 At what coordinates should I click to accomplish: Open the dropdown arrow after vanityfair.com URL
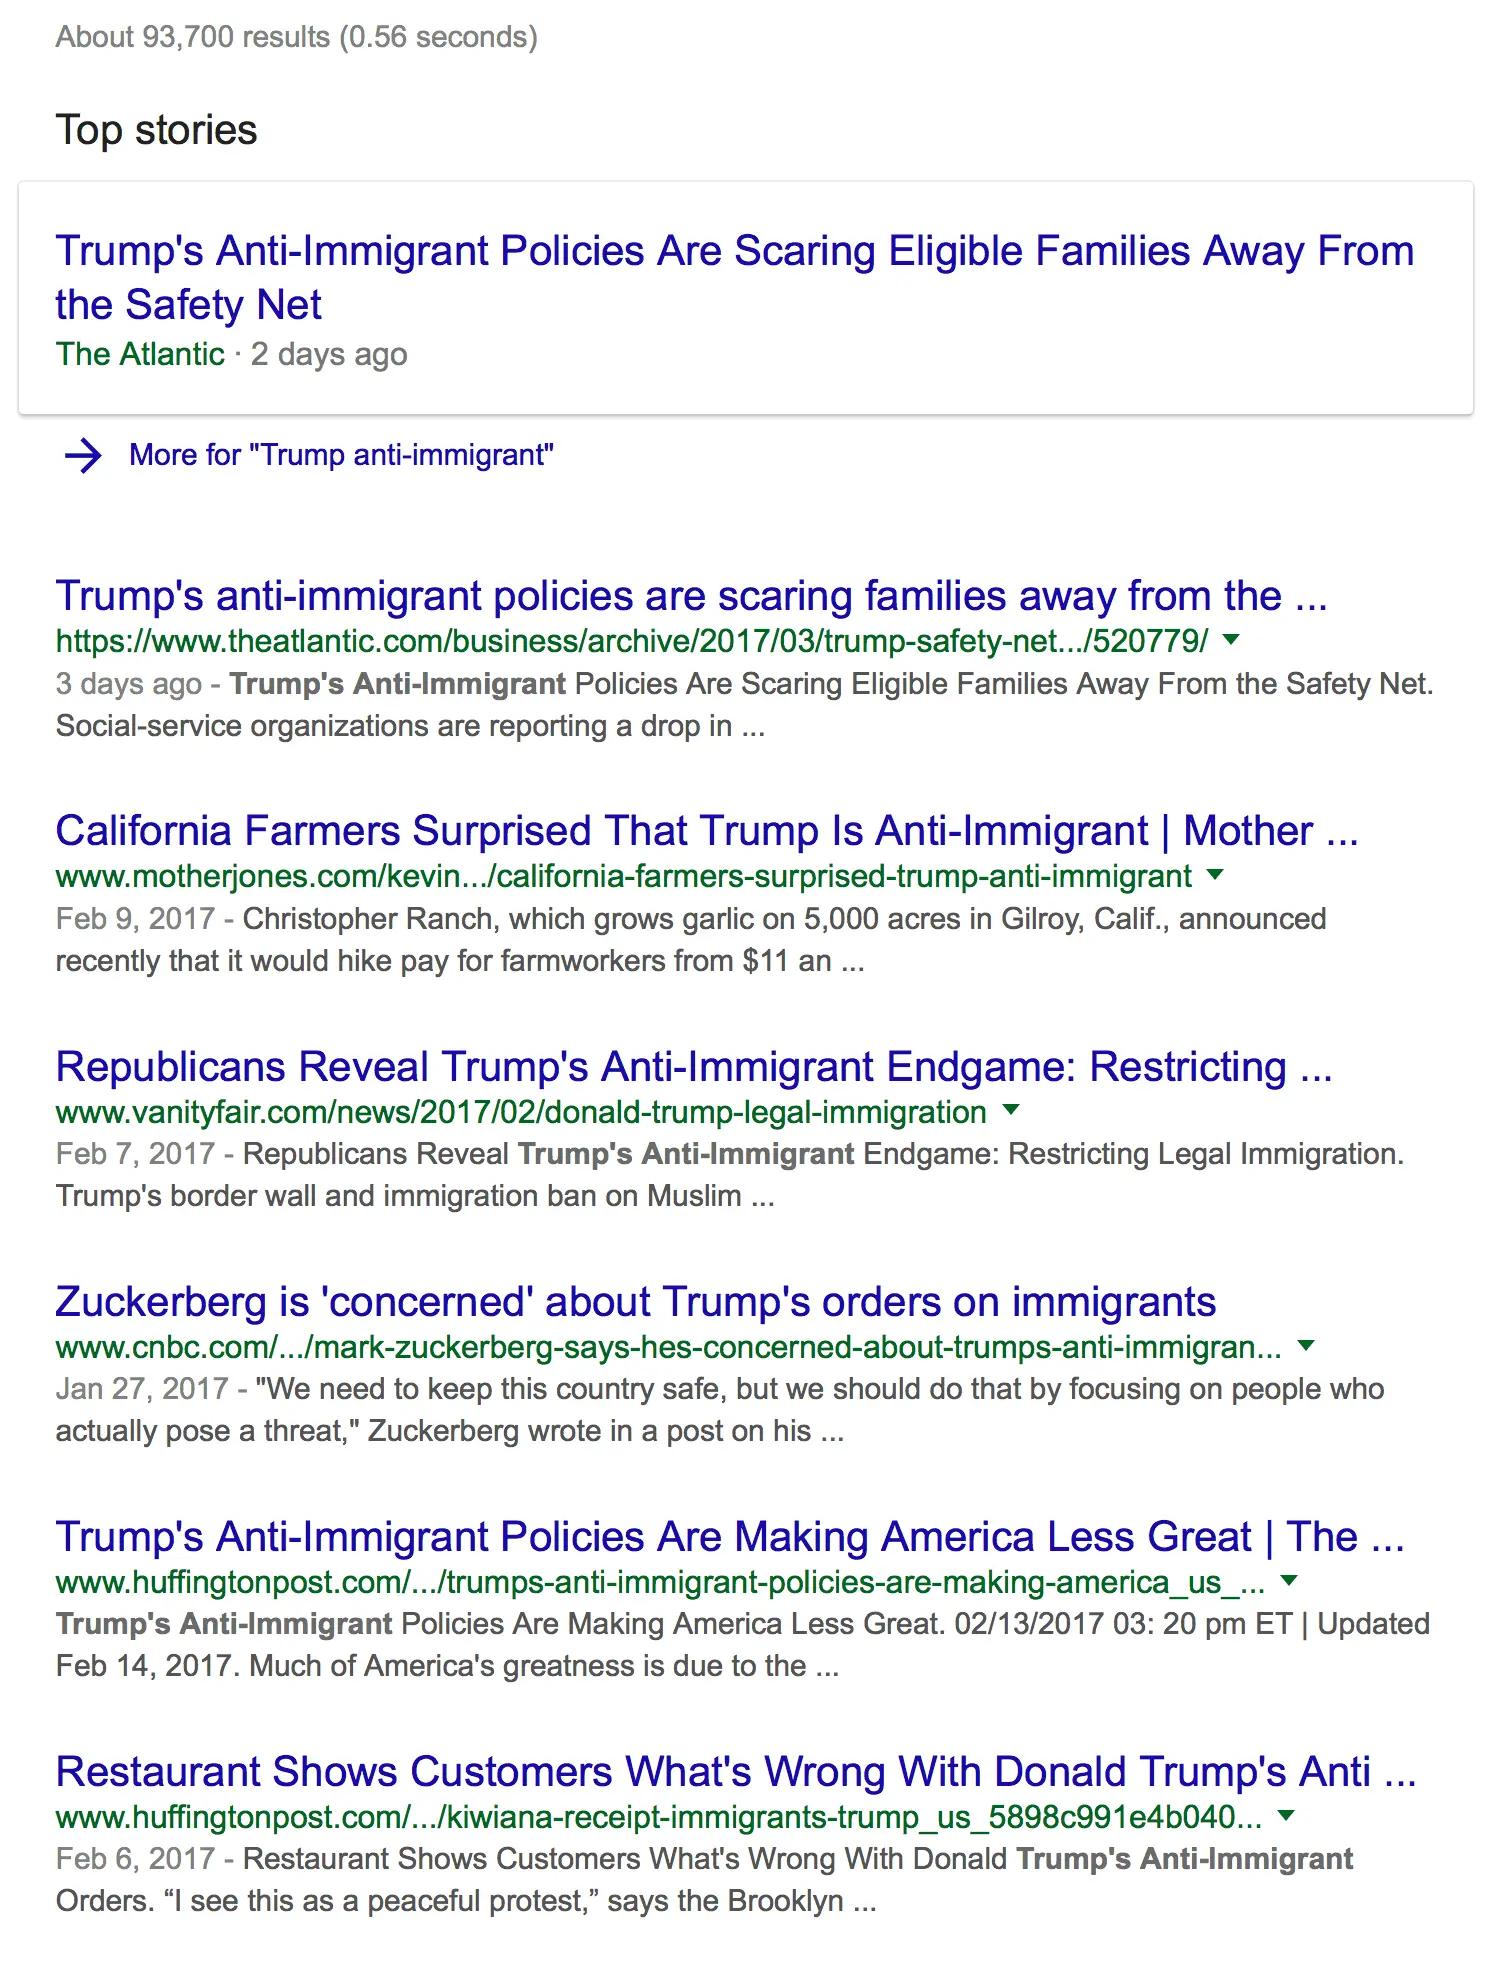pyautogui.click(x=1011, y=1110)
